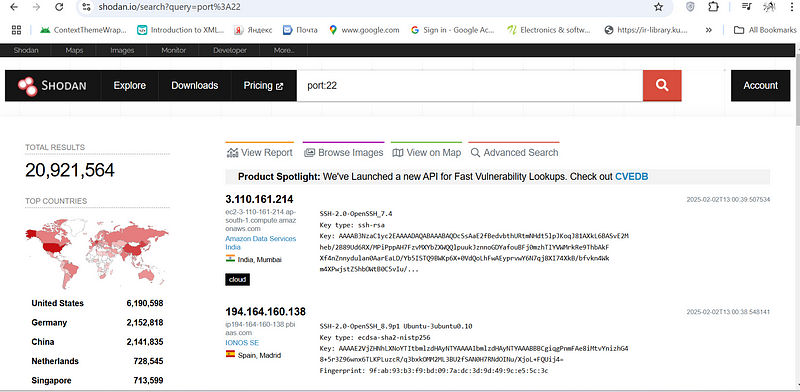Click the IONOS SE organization link
The image size is (800, 392).
pos(243,342)
